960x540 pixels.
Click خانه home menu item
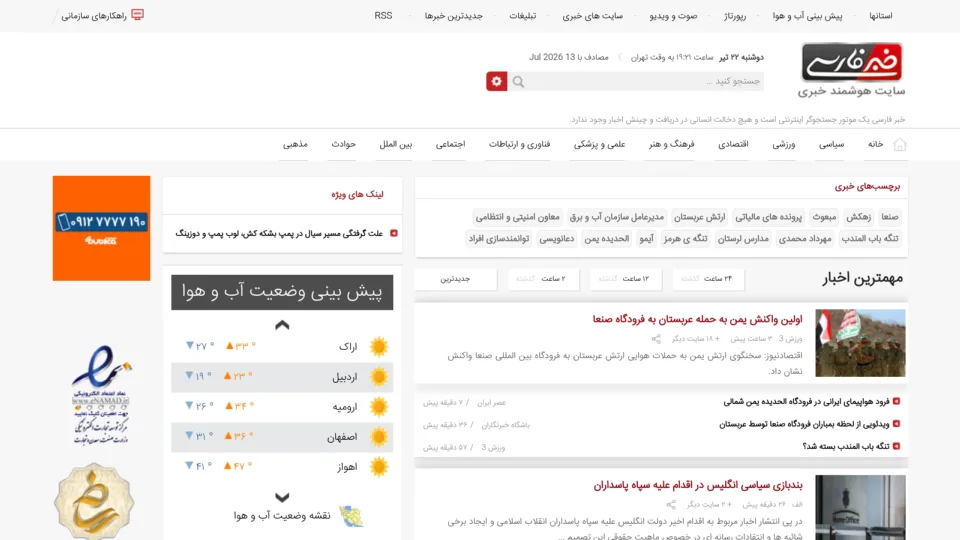click(x=876, y=144)
